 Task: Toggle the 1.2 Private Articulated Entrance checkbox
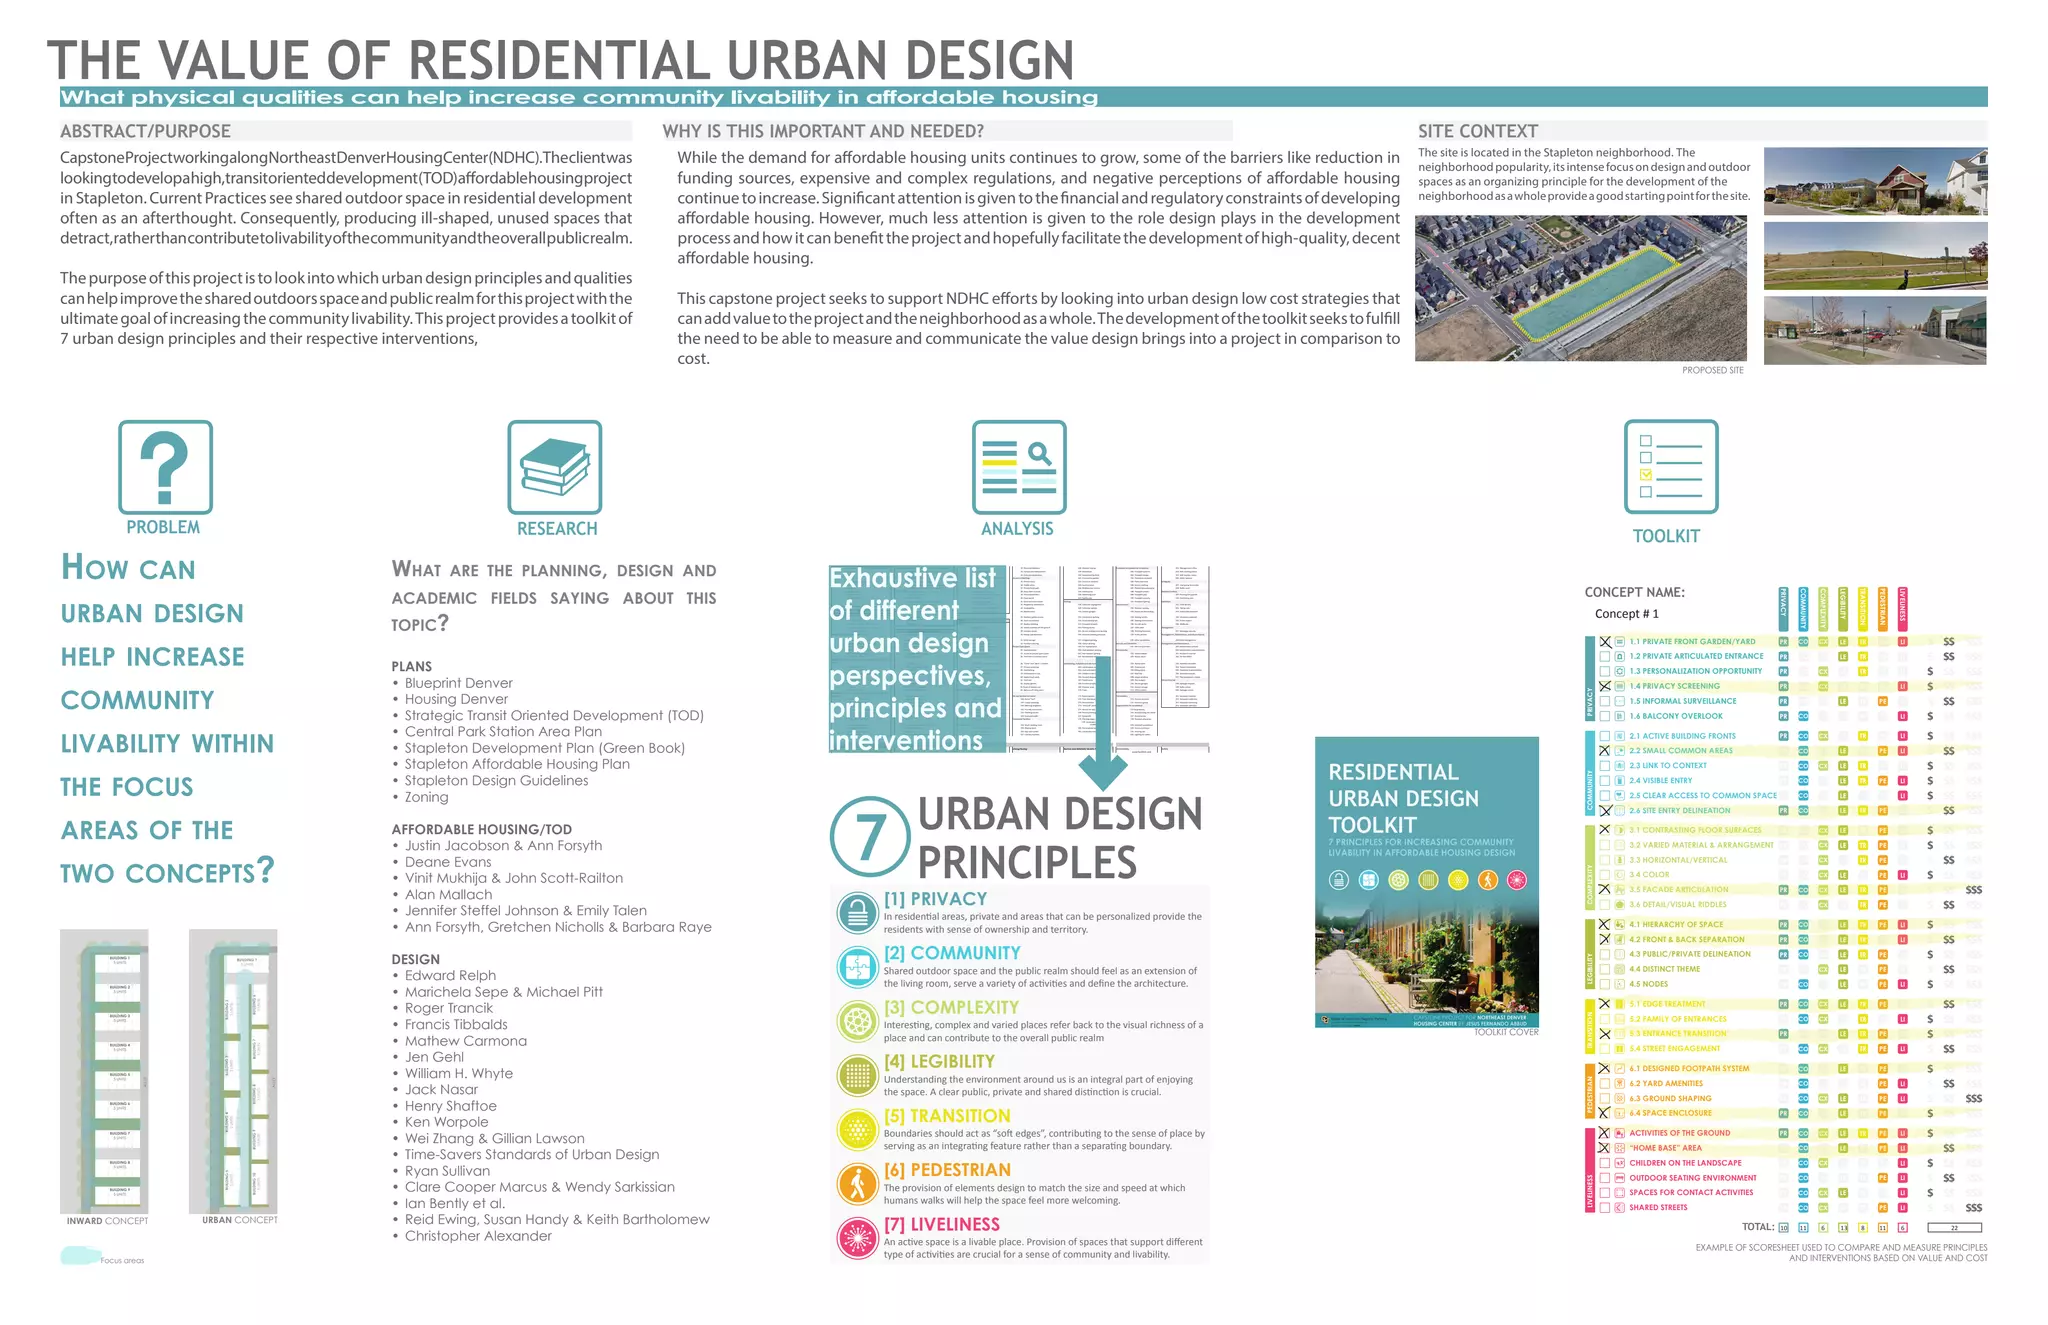[x=1605, y=657]
